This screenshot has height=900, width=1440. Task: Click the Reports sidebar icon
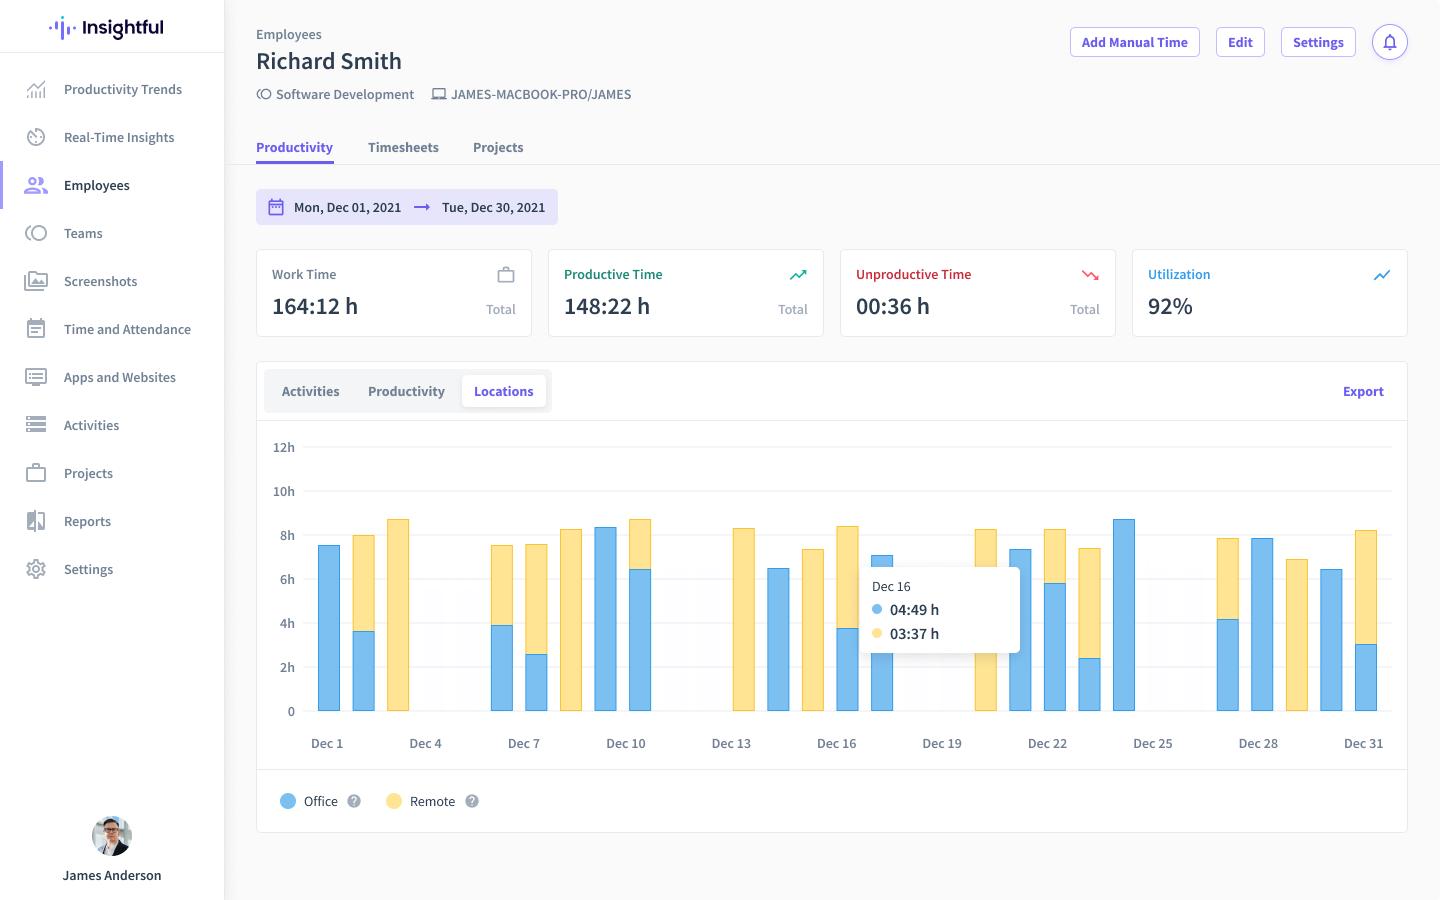(x=36, y=521)
